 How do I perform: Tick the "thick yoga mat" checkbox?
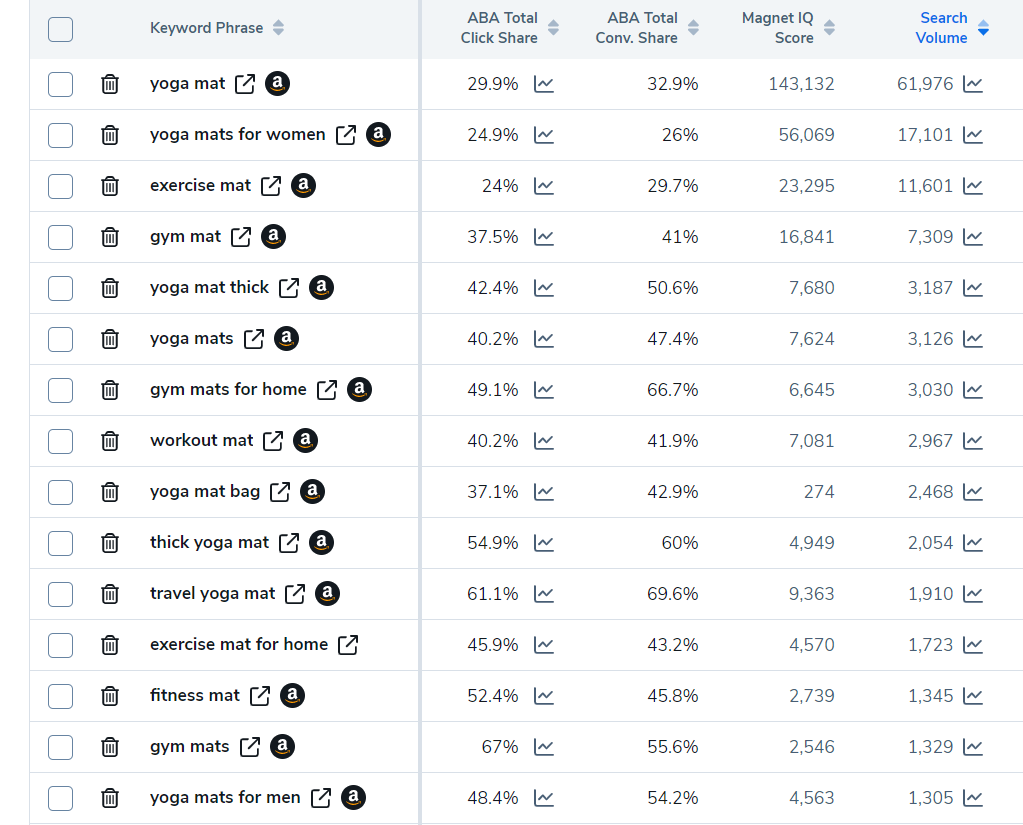coord(61,543)
